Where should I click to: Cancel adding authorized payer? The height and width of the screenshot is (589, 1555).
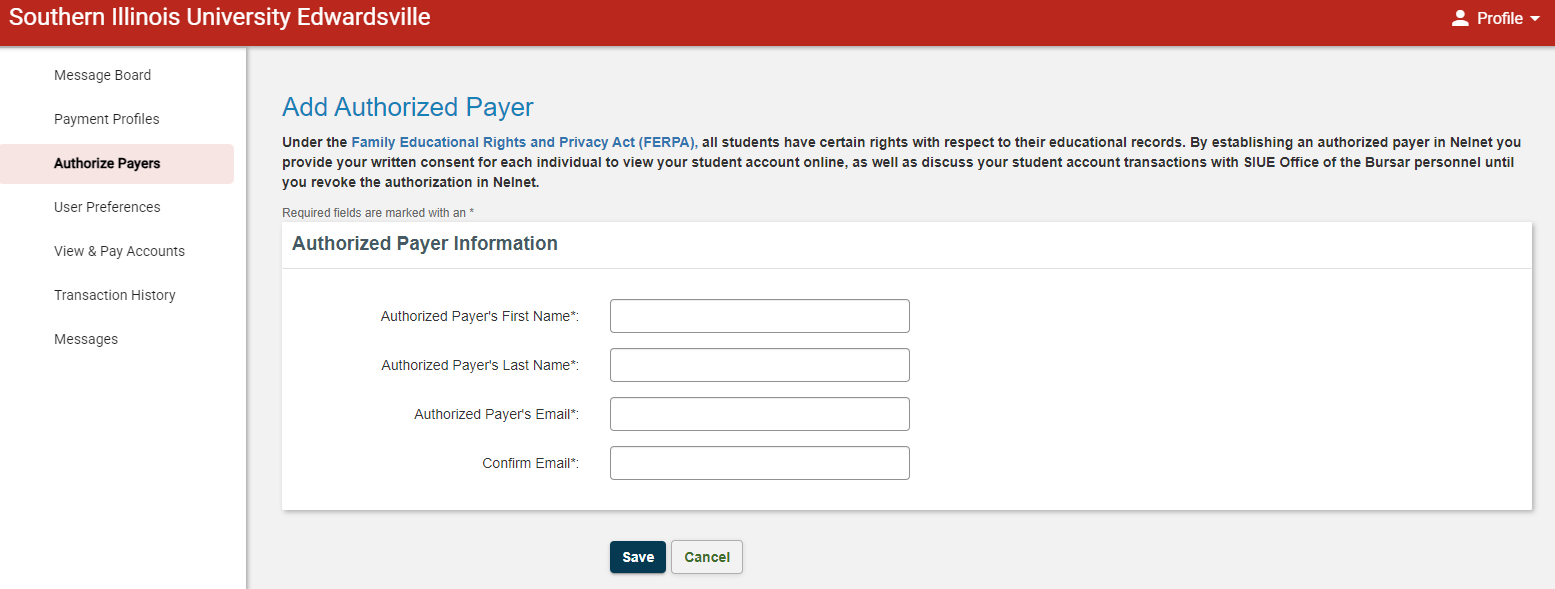pos(707,557)
